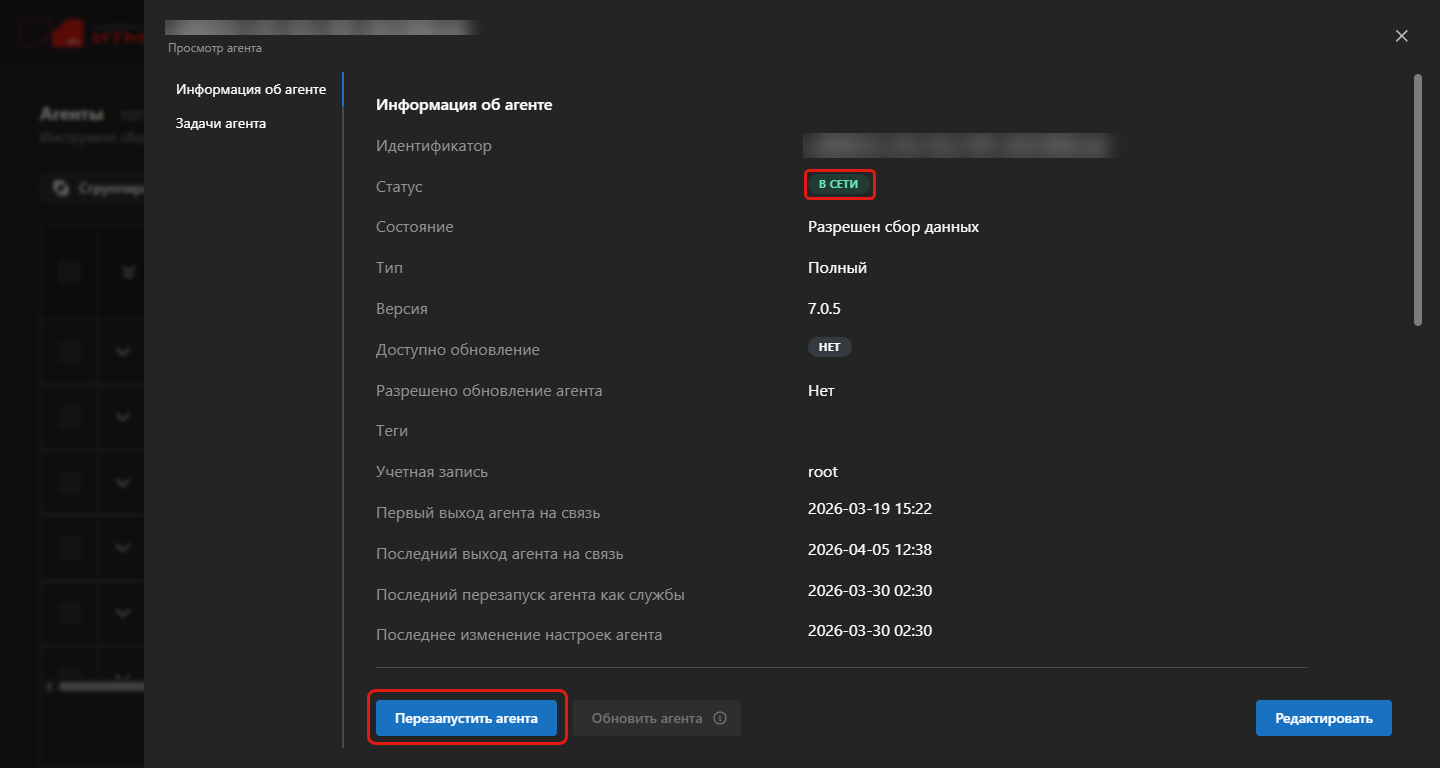Switch to the Задачи агента tab
1440x768 pixels.
click(x=221, y=123)
